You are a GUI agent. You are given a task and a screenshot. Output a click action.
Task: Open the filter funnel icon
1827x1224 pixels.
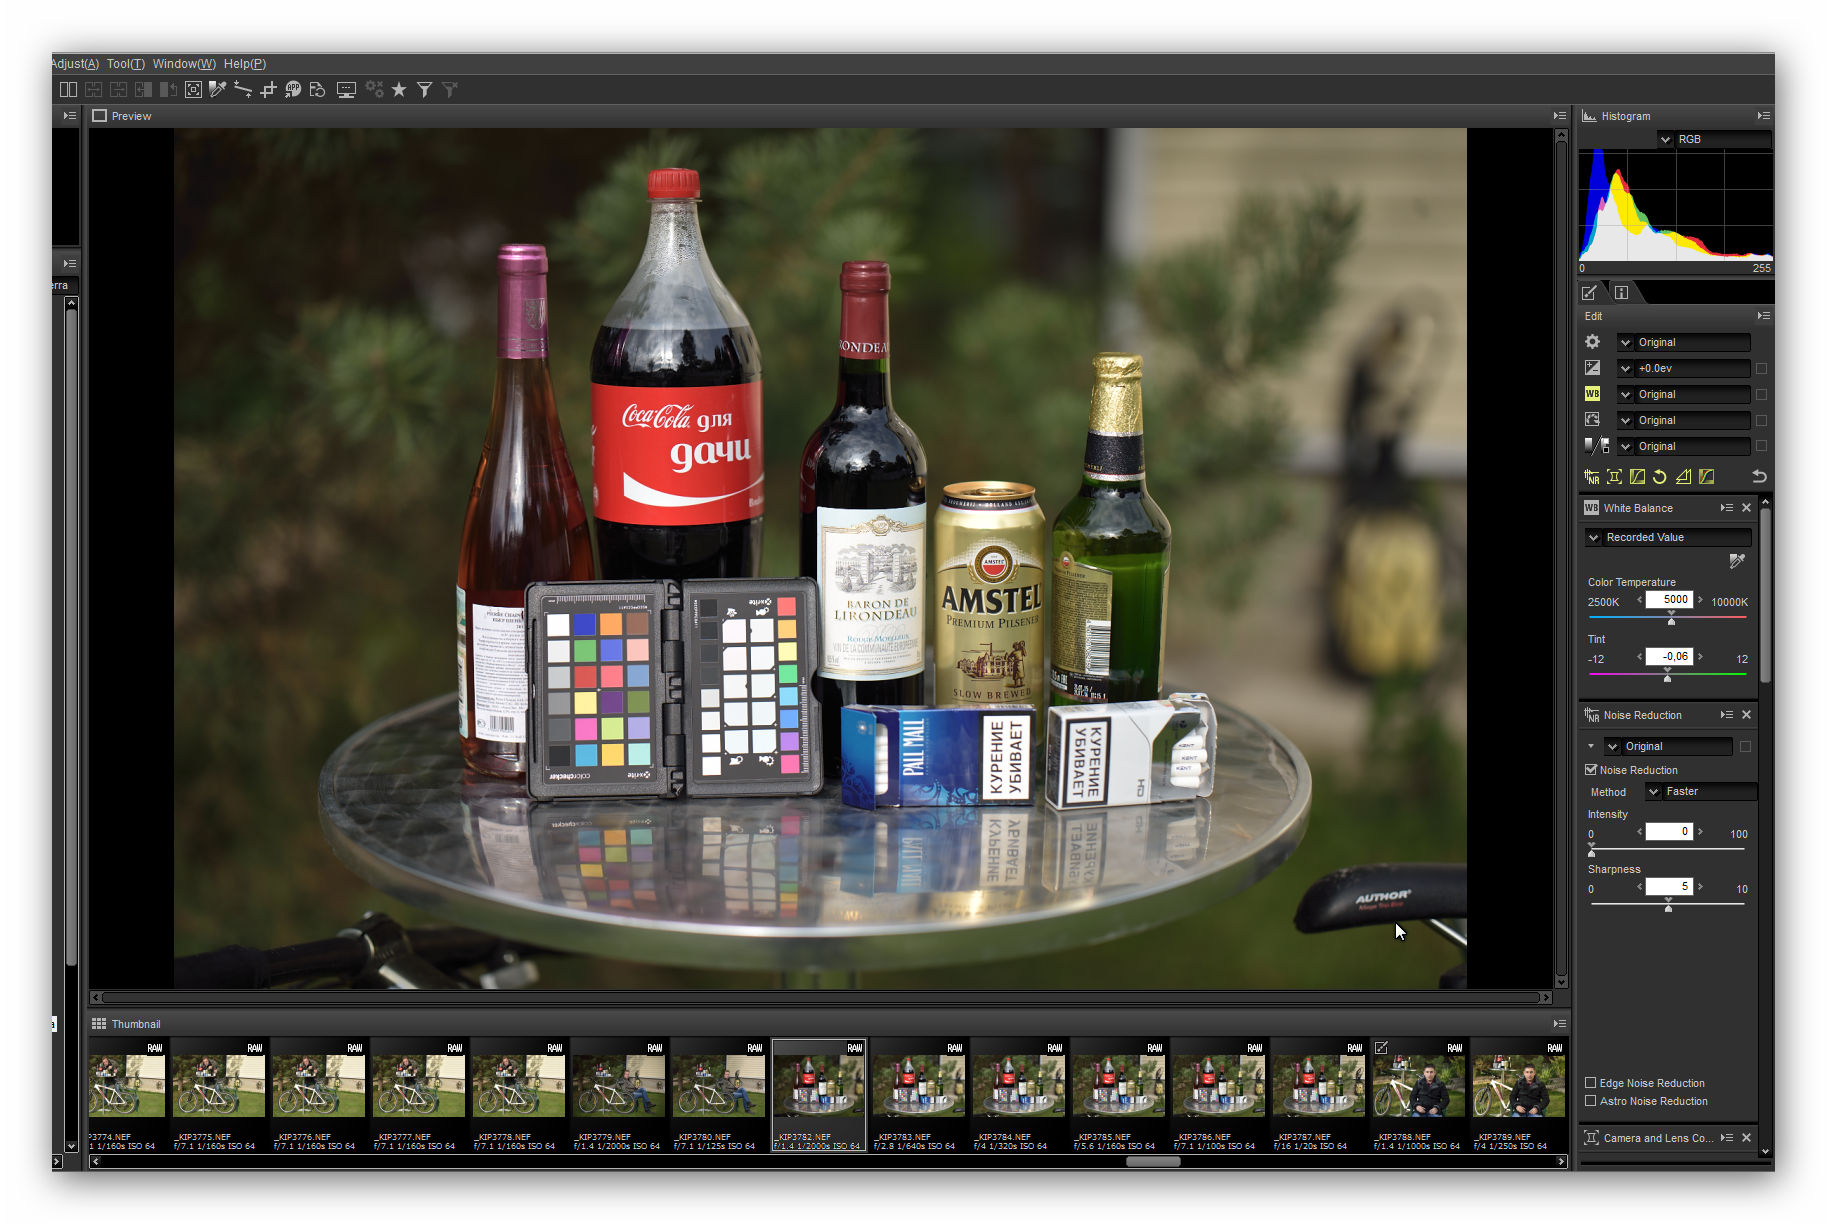[x=425, y=90]
